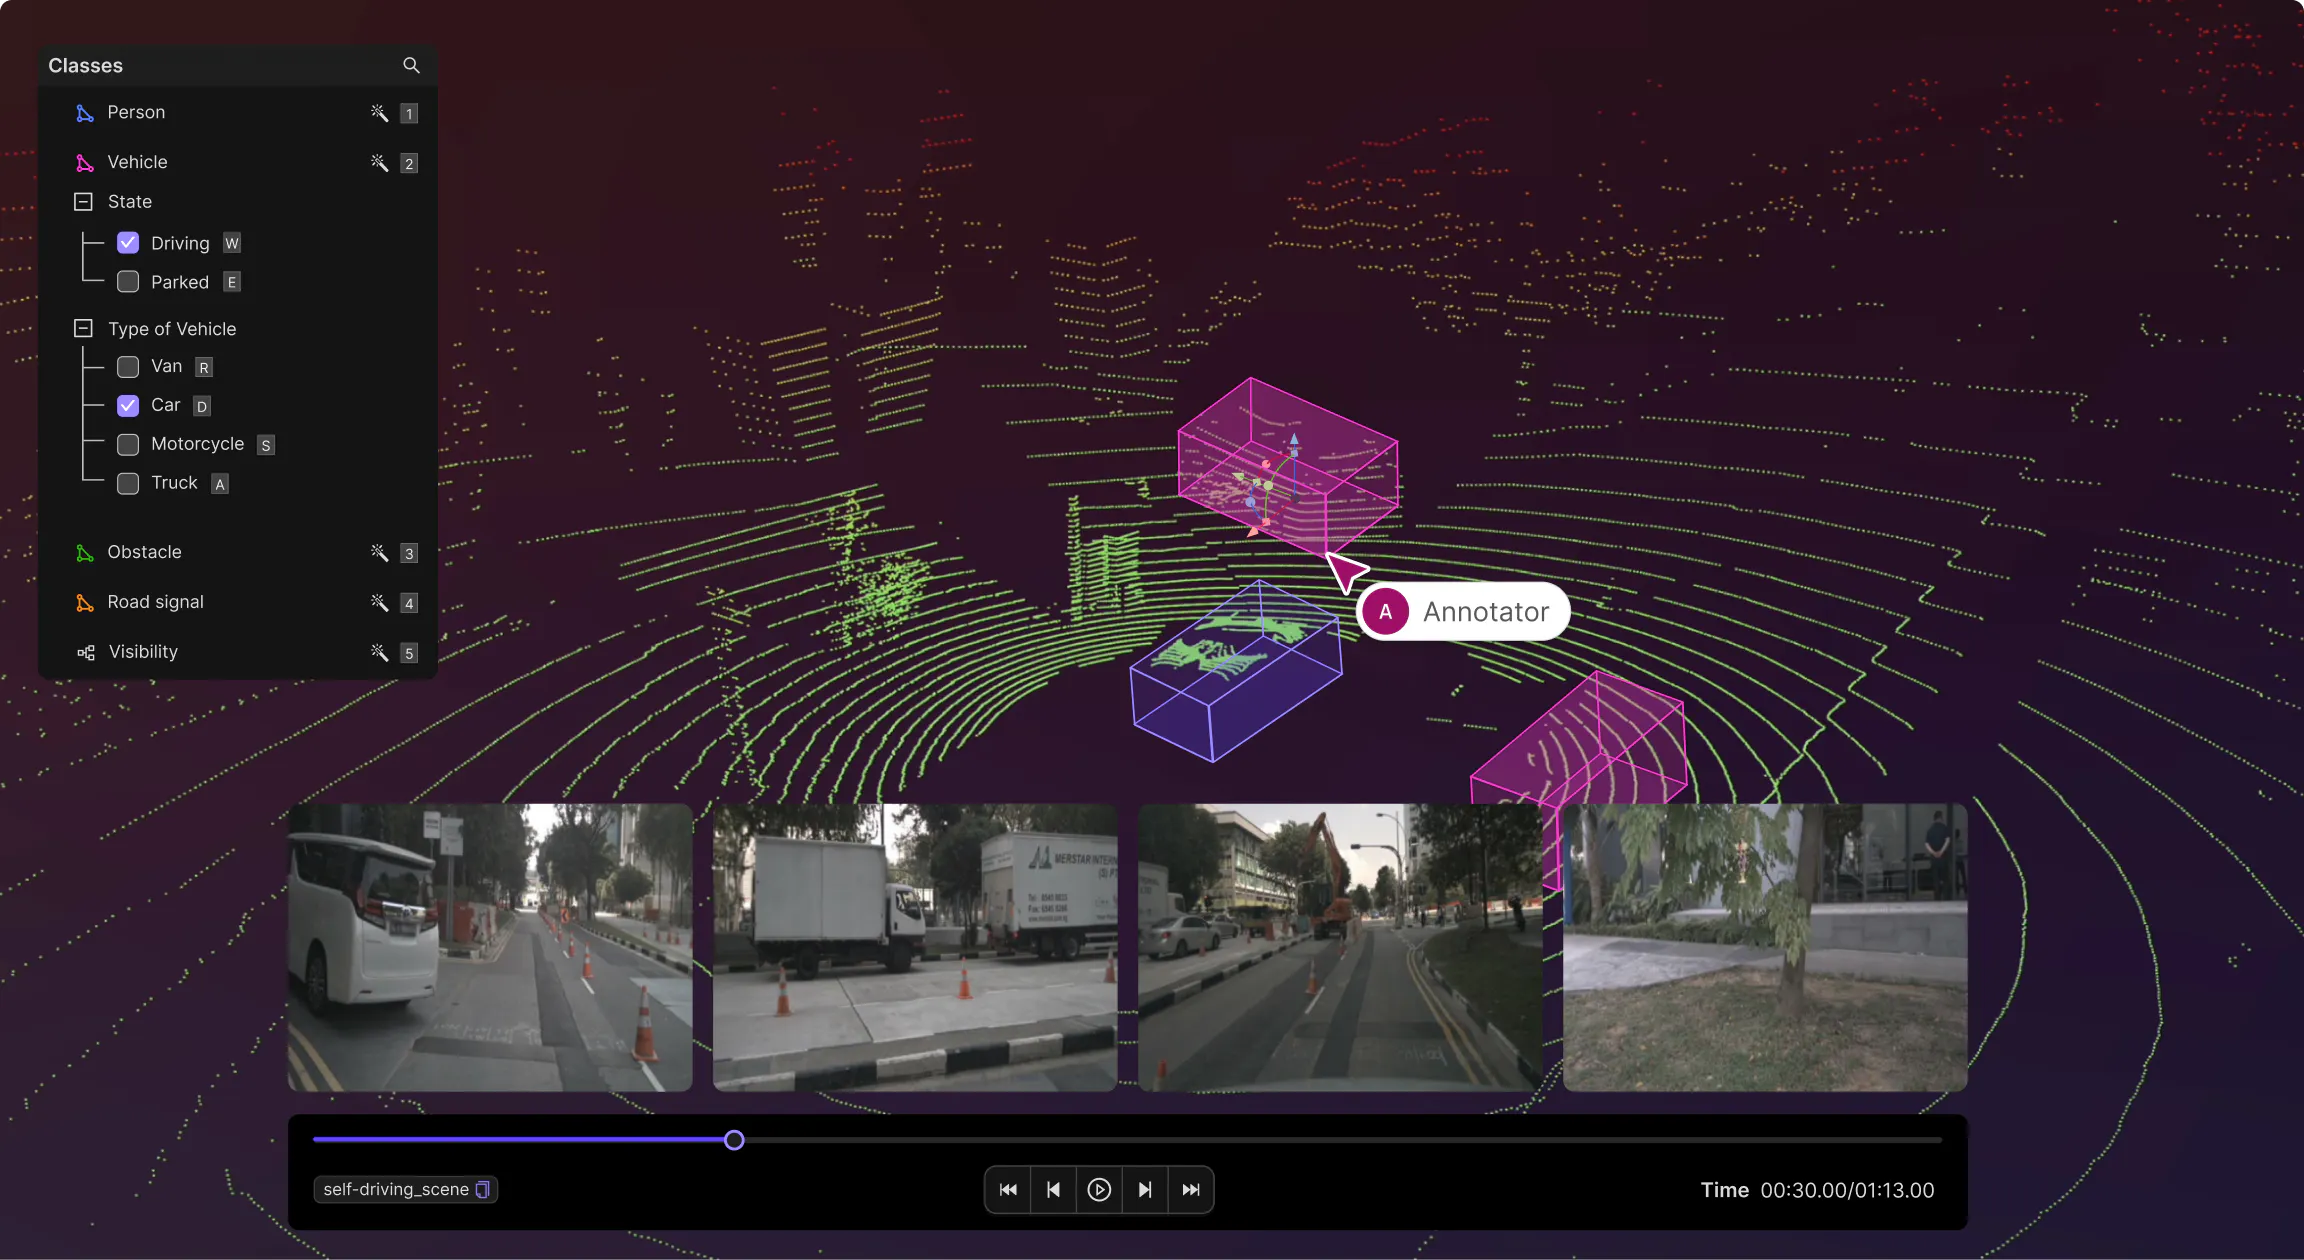
Task: Click hotkey badge 4 for Road signal
Action: click(409, 603)
